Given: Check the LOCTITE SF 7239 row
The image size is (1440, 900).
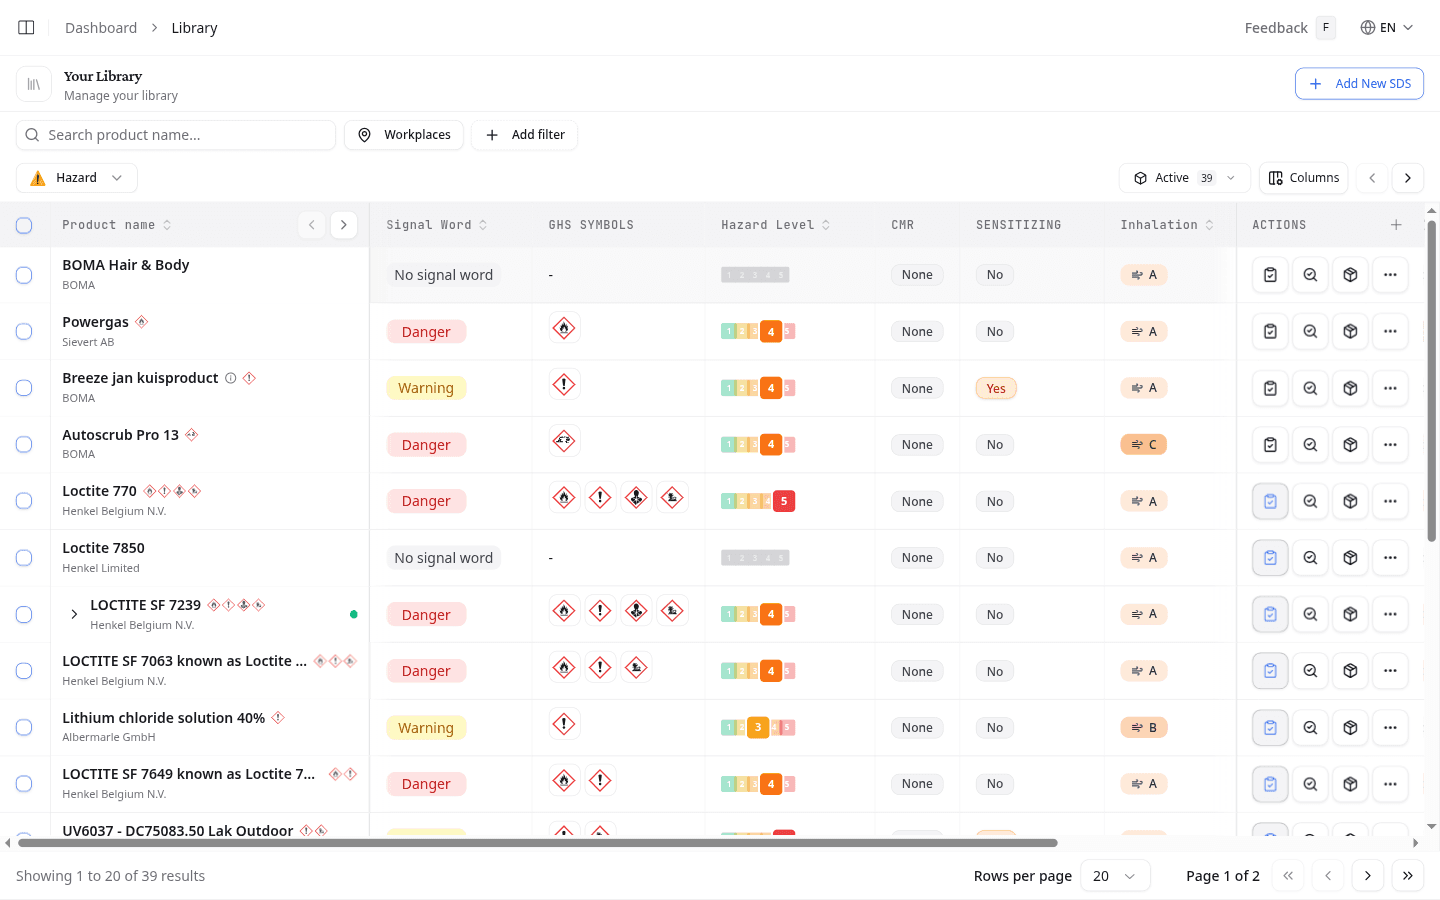Looking at the screenshot, I should point(24,614).
